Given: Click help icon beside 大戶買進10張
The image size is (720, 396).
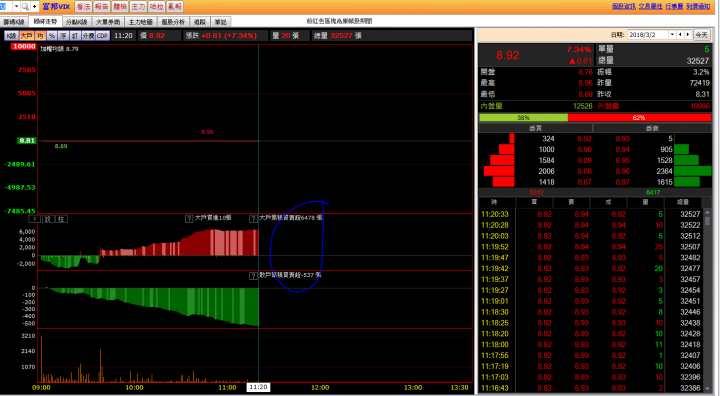Looking at the screenshot, I should click(189, 219).
